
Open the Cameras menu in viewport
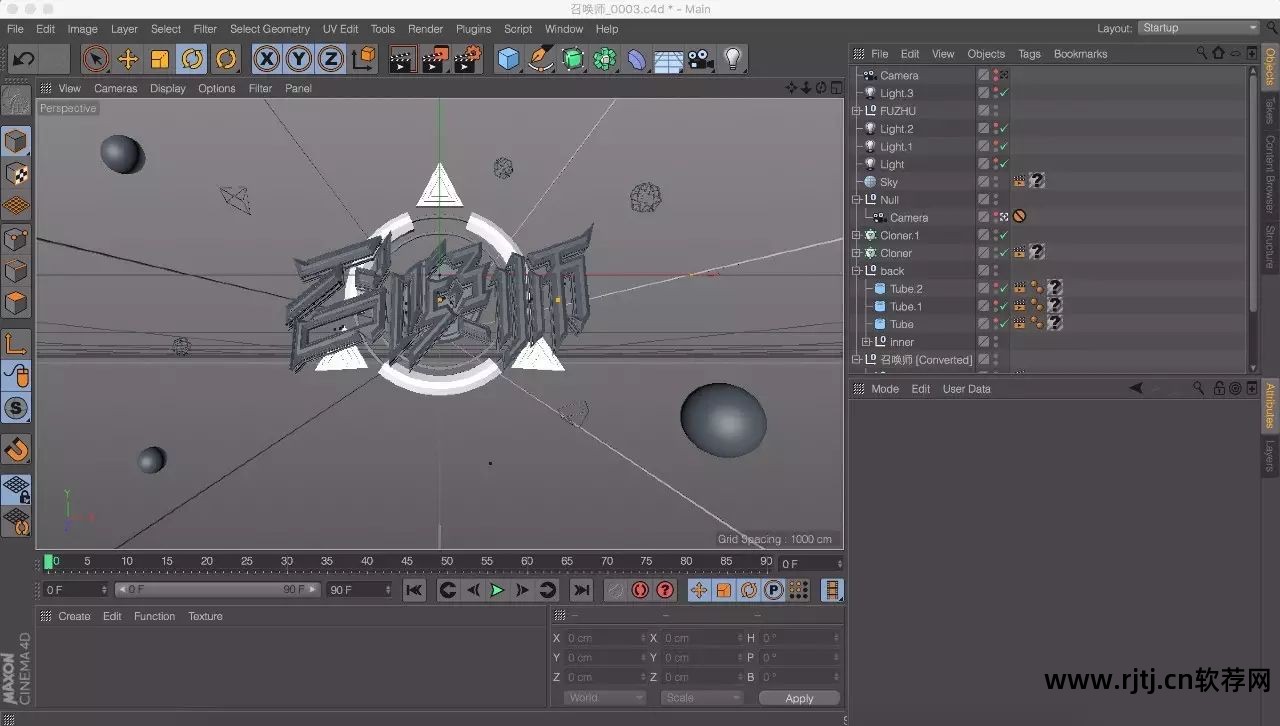(x=115, y=88)
